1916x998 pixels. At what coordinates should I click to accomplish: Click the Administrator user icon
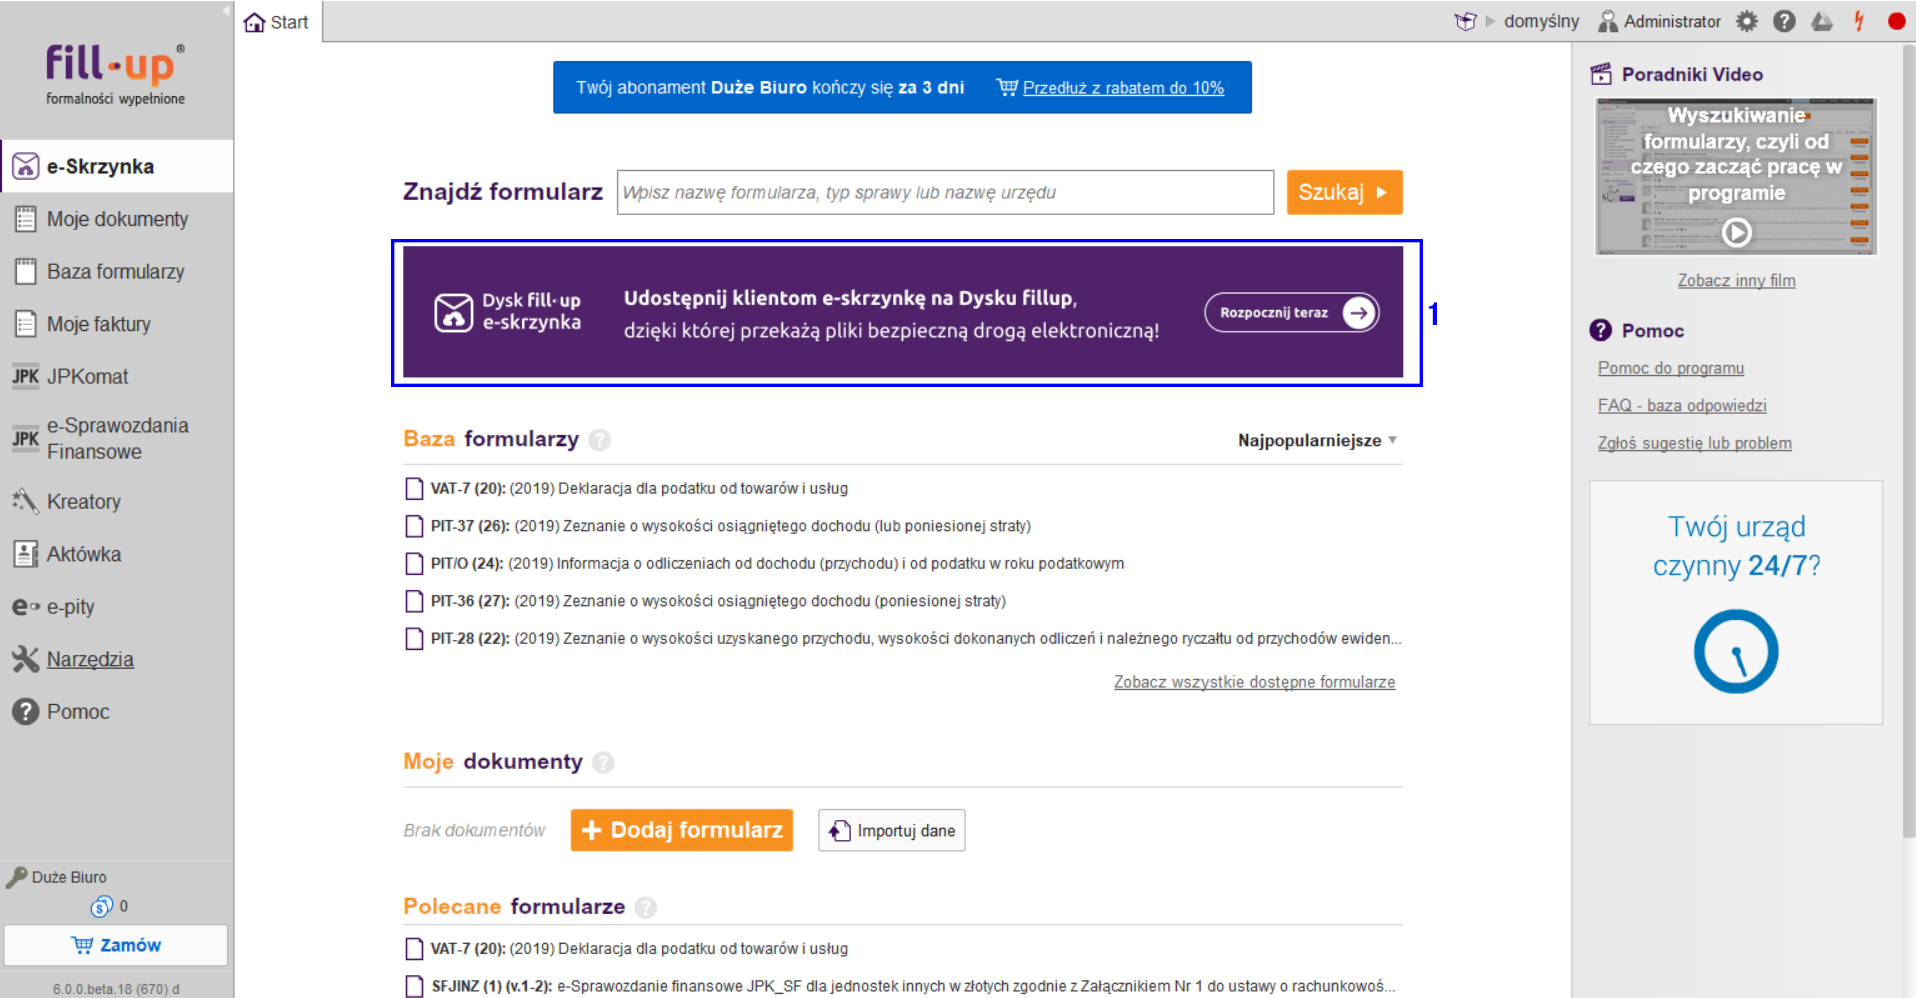click(1607, 21)
